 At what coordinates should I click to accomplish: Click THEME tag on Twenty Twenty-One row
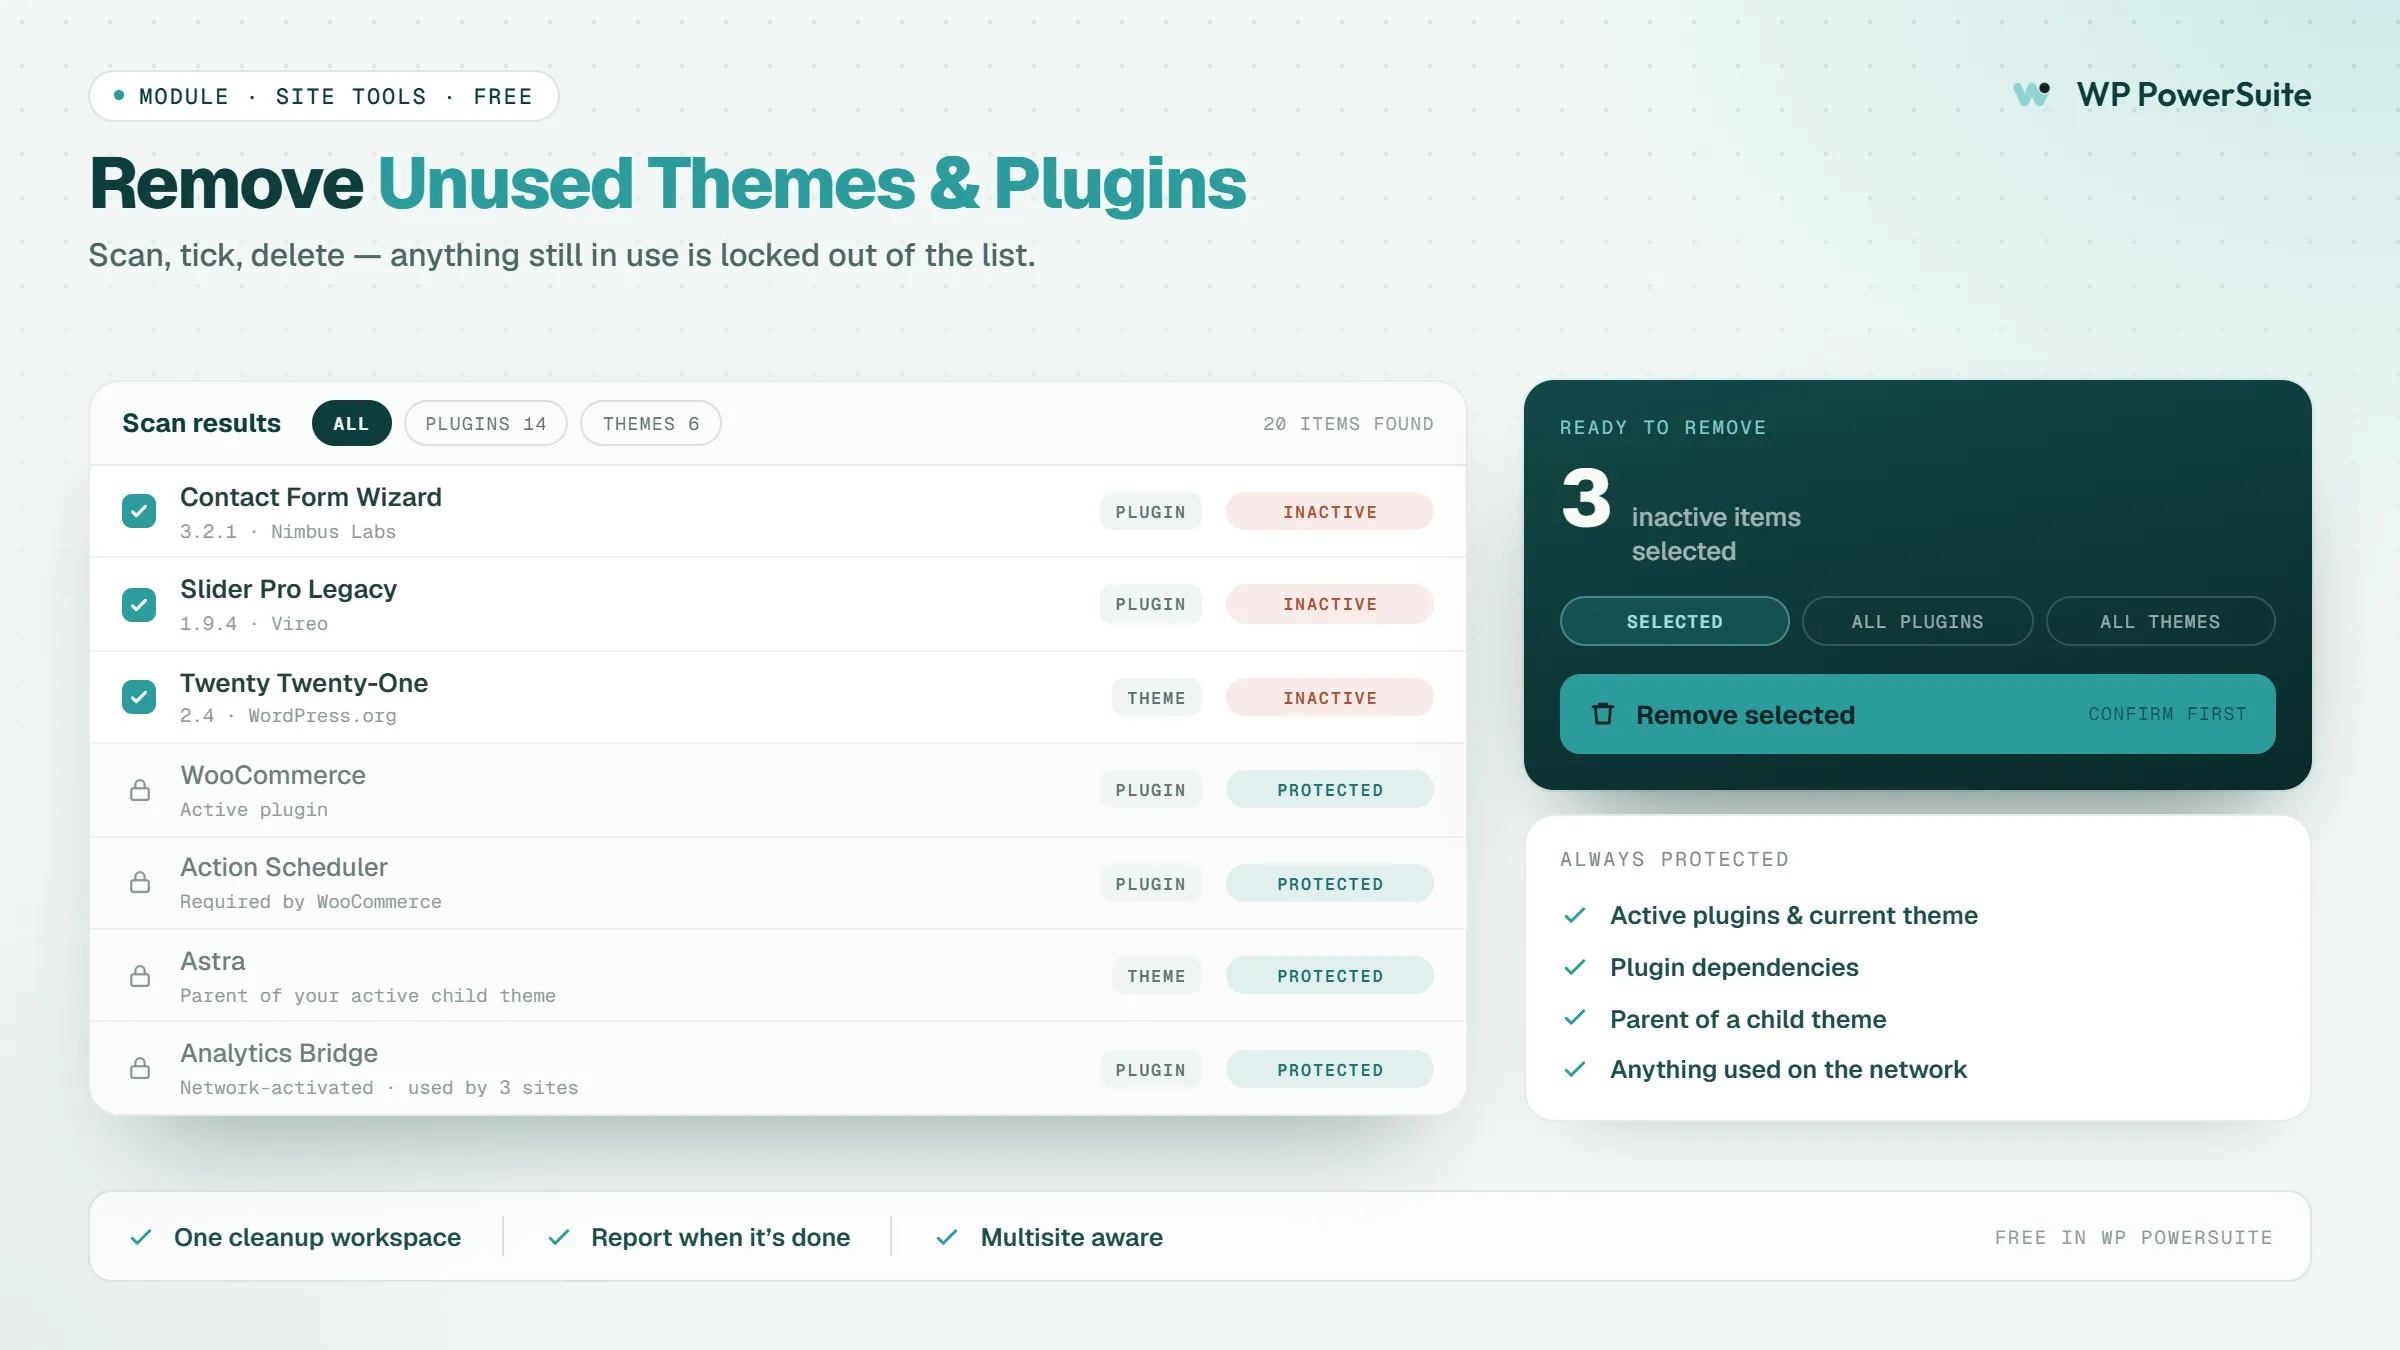[x=1157, y=697]
